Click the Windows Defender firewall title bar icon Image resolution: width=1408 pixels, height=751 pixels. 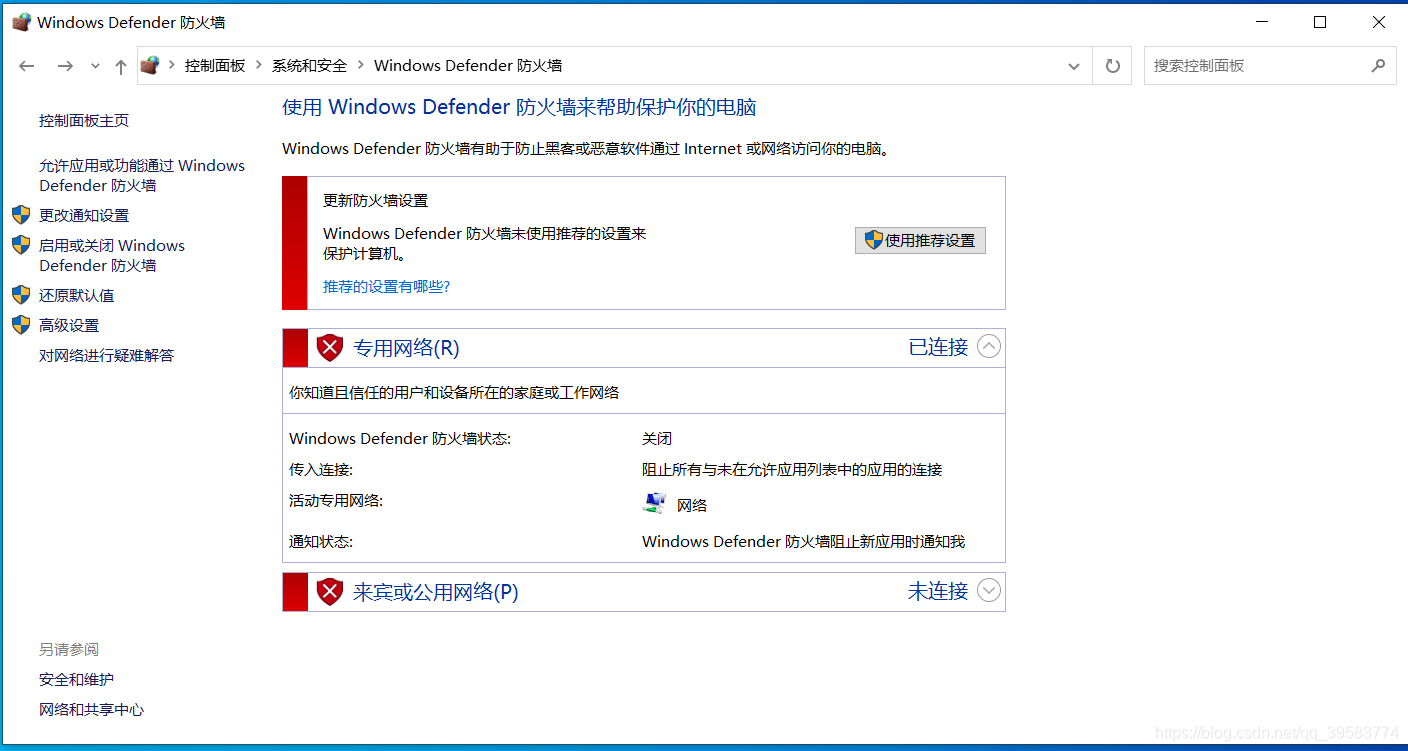point(21,22)
